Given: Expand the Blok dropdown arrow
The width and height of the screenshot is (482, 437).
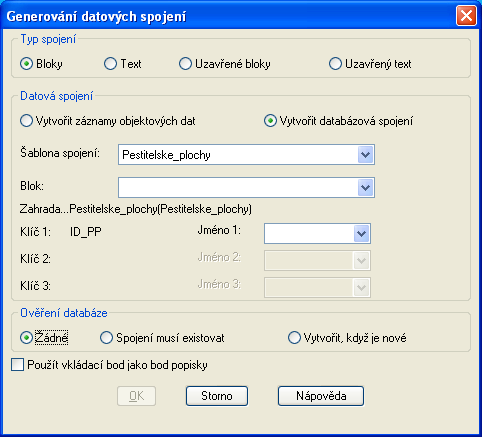Looking at the screenshot, I should tap(365, 188).
